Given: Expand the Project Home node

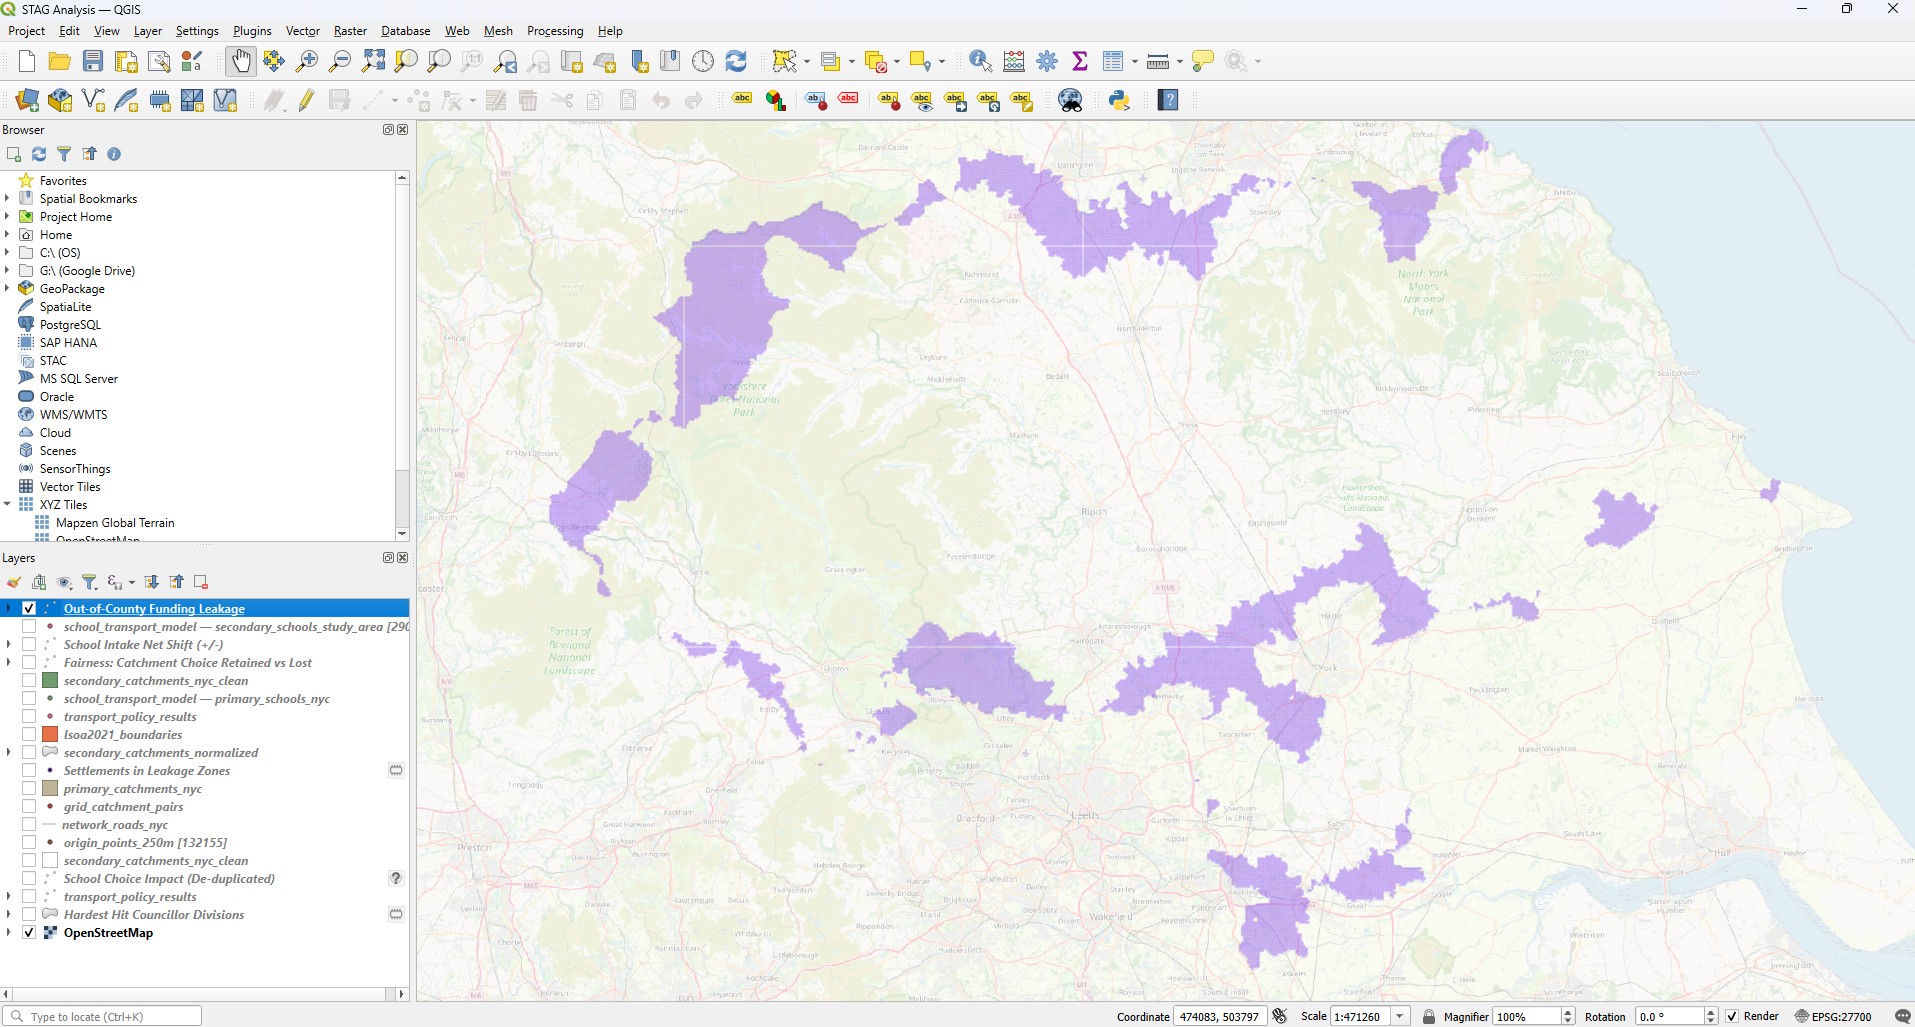Looking at the screenshot, I should pos(7,216).
